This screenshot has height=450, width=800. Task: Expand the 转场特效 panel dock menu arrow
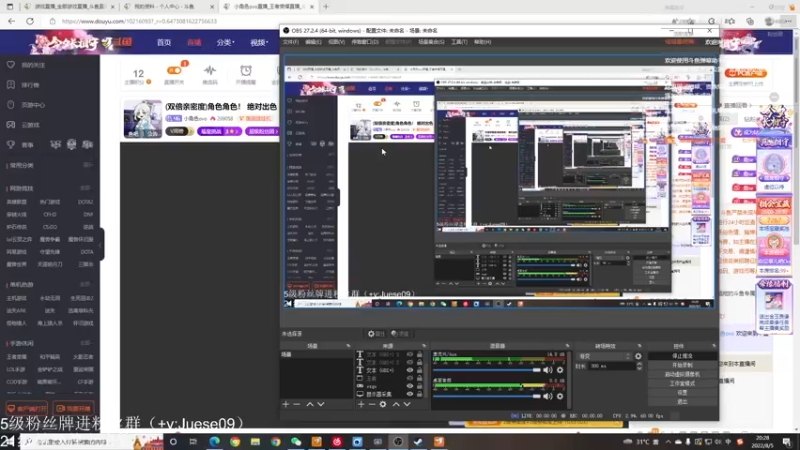pyautogui.click(x=639, y=346)
